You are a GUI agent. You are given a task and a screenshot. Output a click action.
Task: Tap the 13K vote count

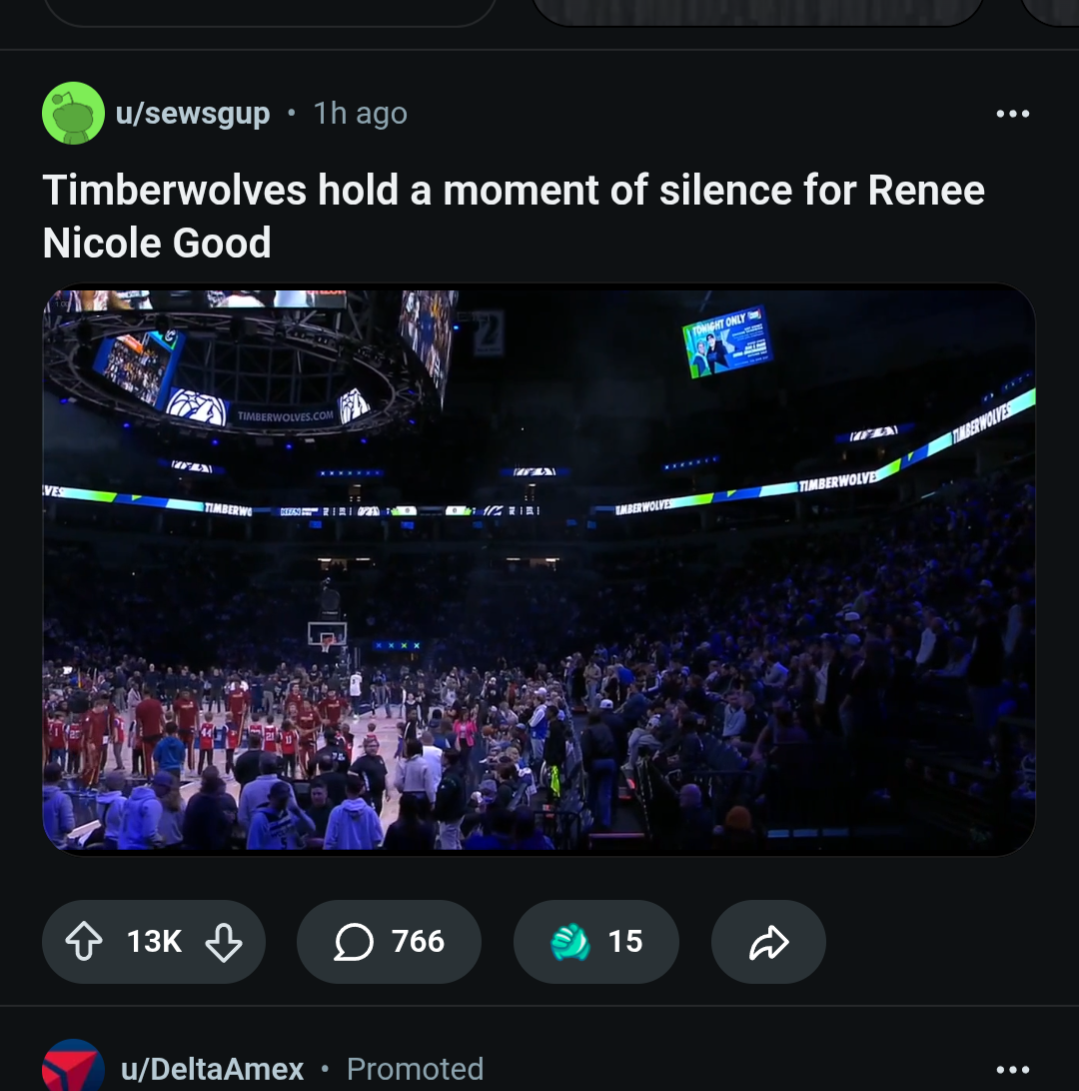[154, 942]
